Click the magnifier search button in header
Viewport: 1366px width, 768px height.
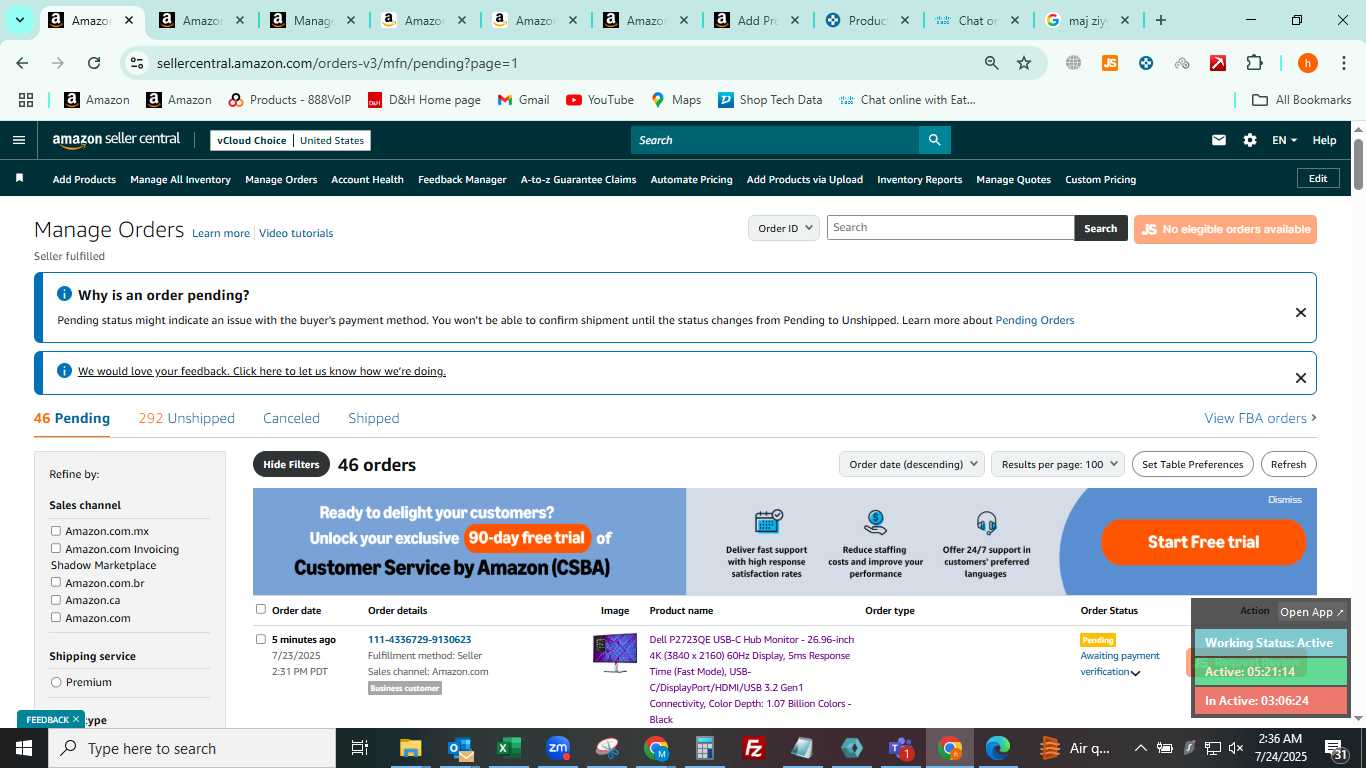(934, 140)
